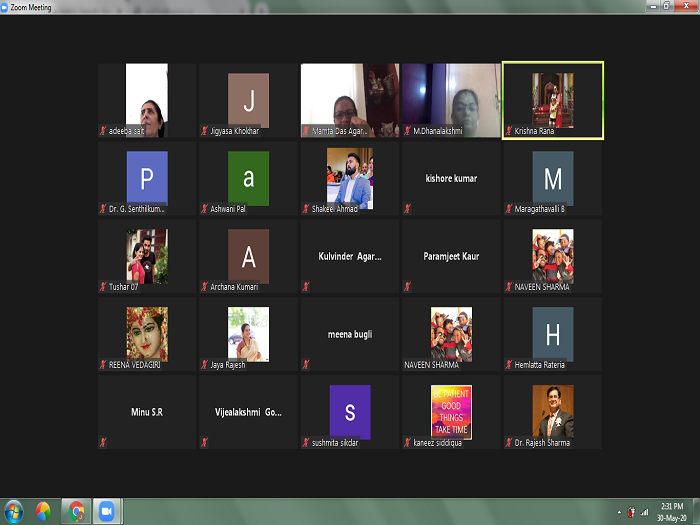Viewport: 700px width, 525px height.
Task: Click the muted mic icon beside Tushar 07
Action: [103, 287]
